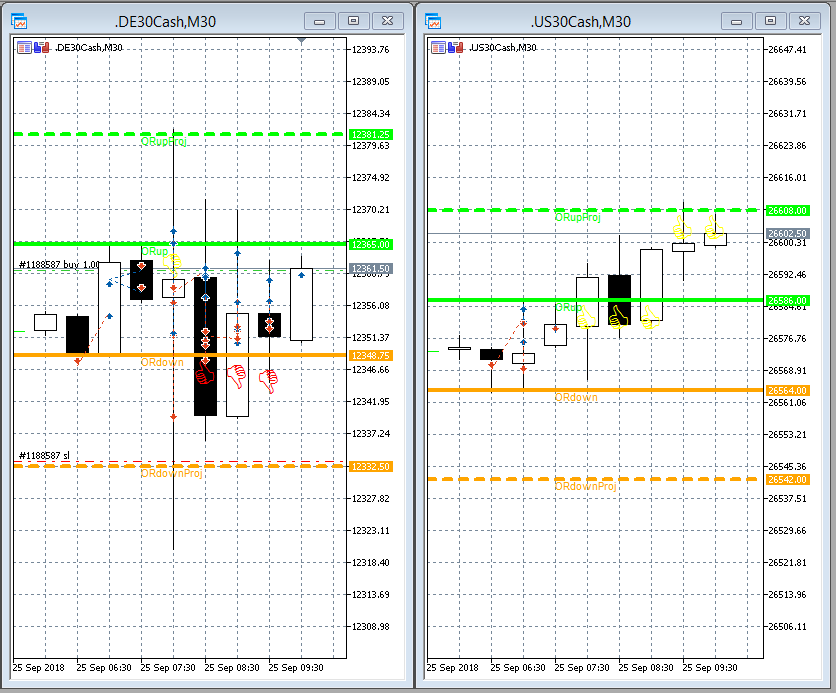Minimize the .US30Cash,M30 window
836x693 pixels.
coord(737,21)
